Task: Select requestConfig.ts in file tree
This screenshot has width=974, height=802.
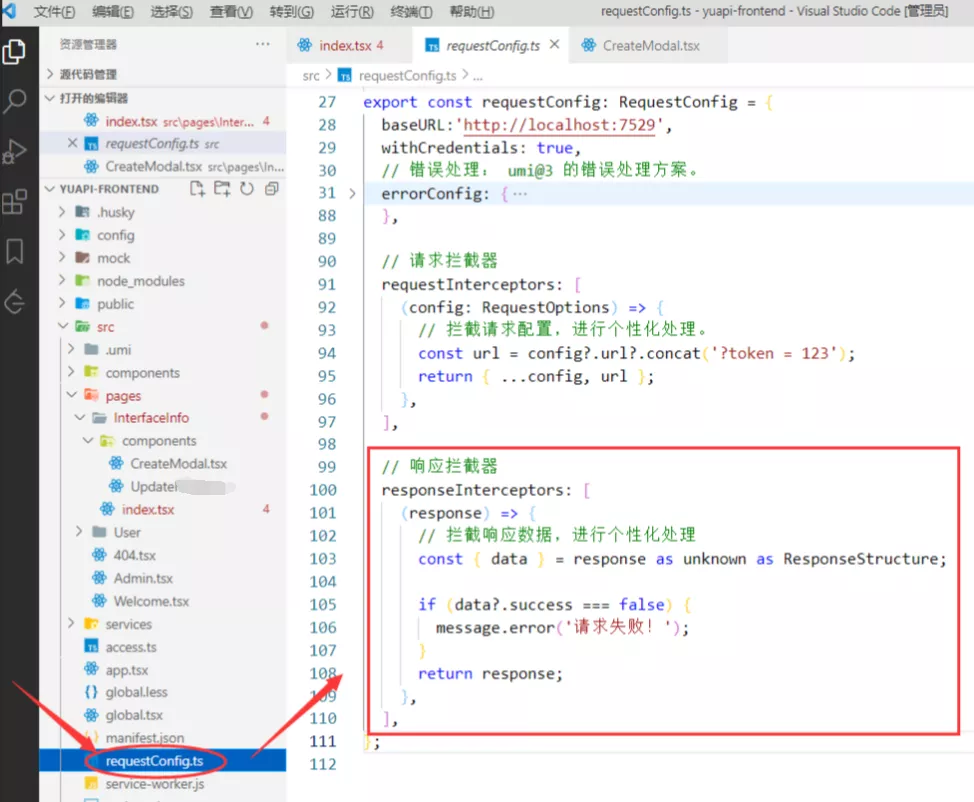Action: pos(163,761)
